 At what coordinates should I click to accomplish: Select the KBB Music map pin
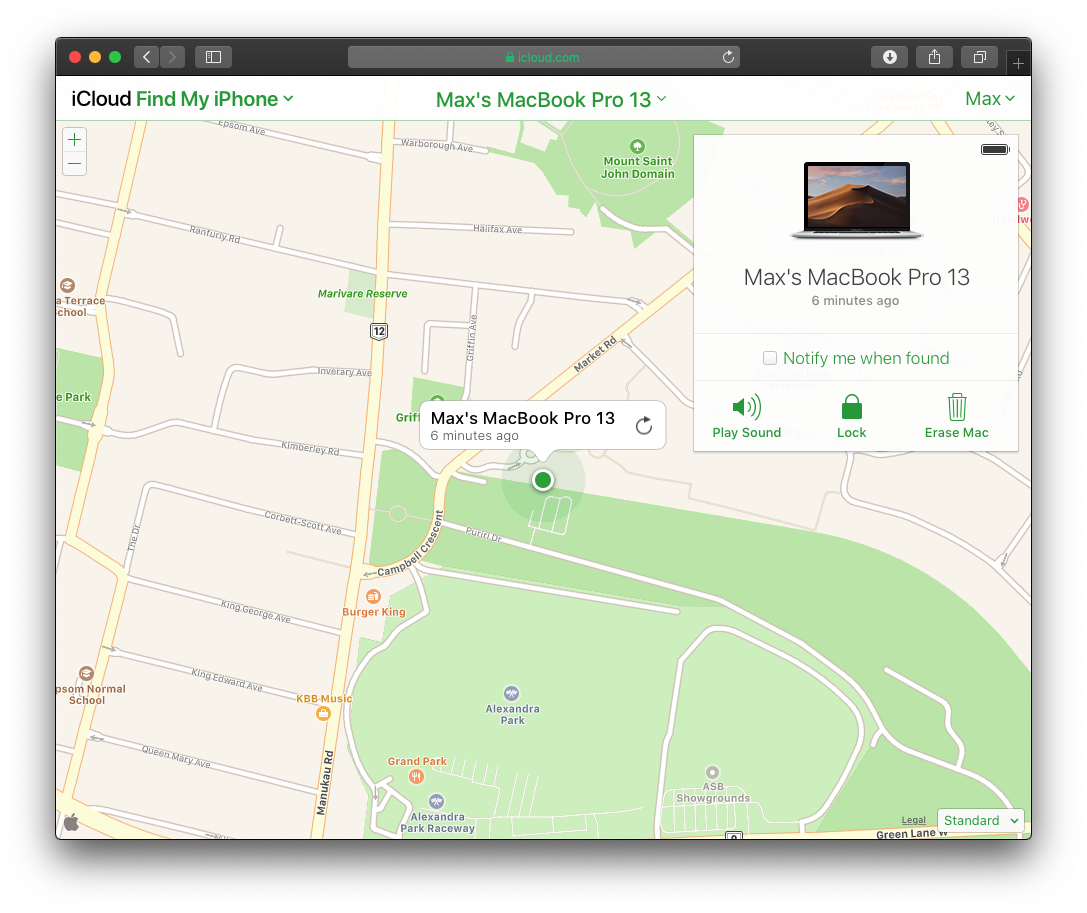(323, 713)
